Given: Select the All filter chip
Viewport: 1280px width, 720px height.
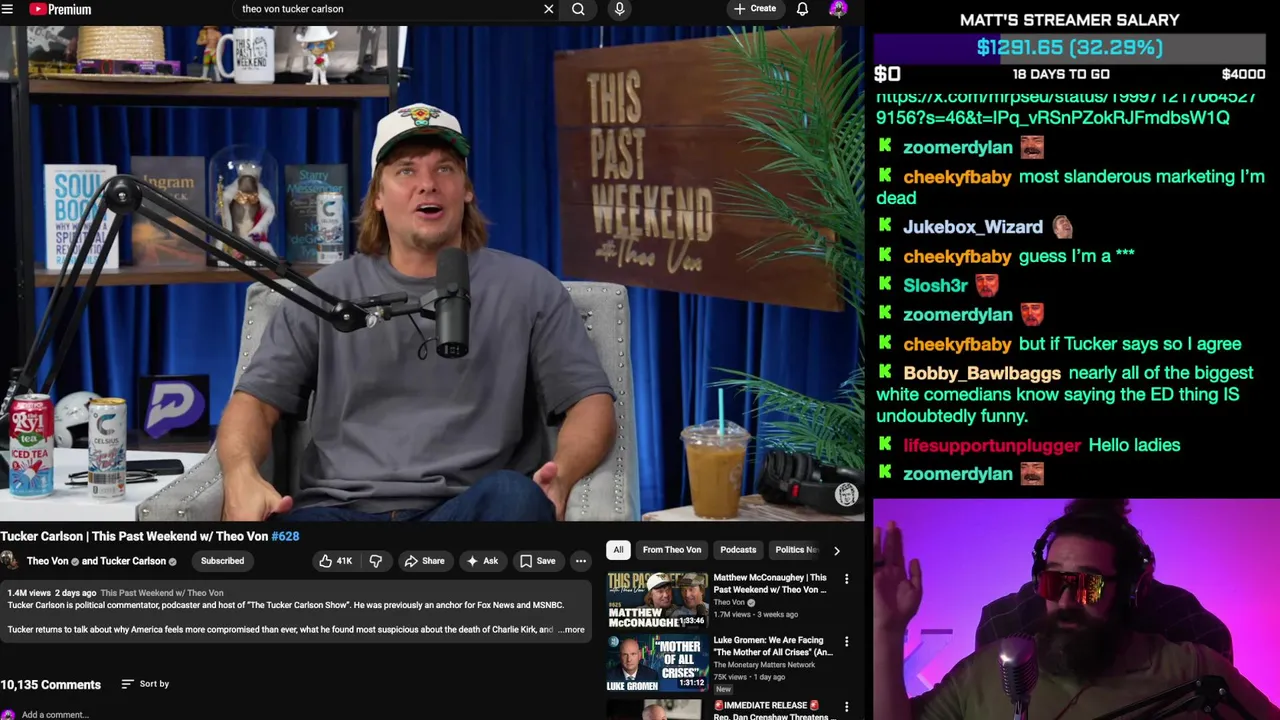Looking at the screenshot, I should tap(618, 550).
